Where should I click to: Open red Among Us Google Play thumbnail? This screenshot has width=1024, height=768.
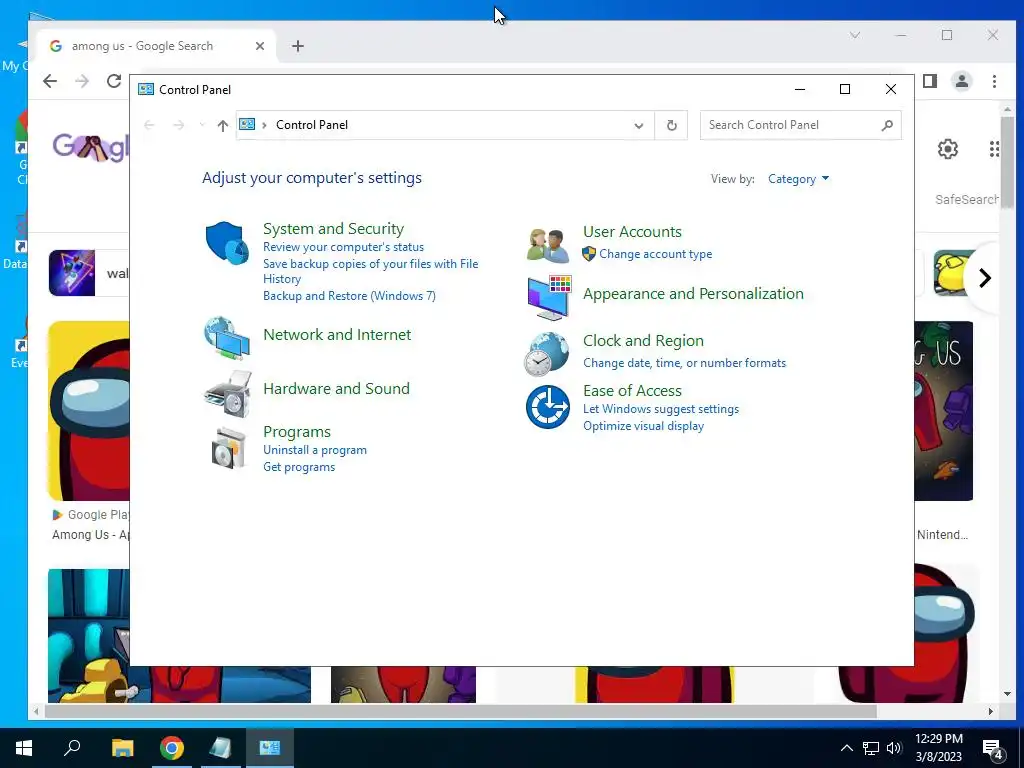click(x=89, y=411)
